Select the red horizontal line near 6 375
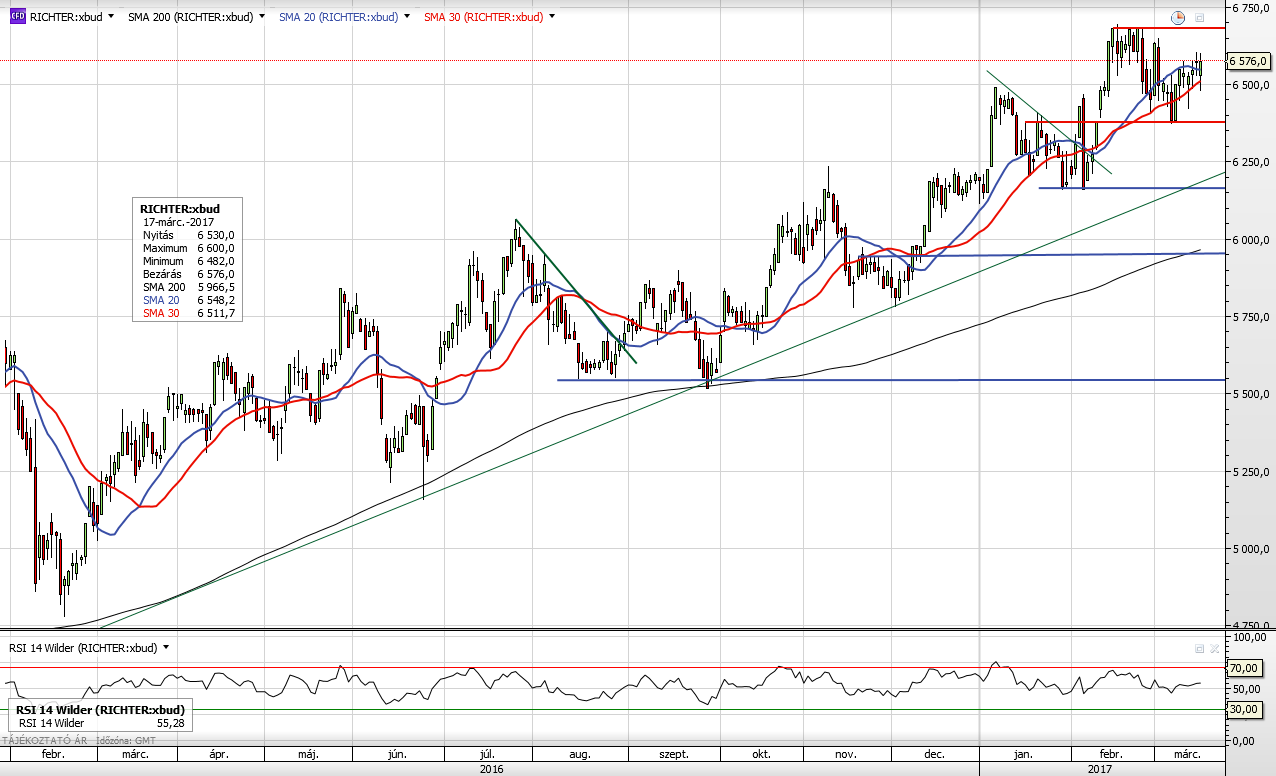Image resolution: width=1276 pixels, height=776 pixels. (1125, 122)
